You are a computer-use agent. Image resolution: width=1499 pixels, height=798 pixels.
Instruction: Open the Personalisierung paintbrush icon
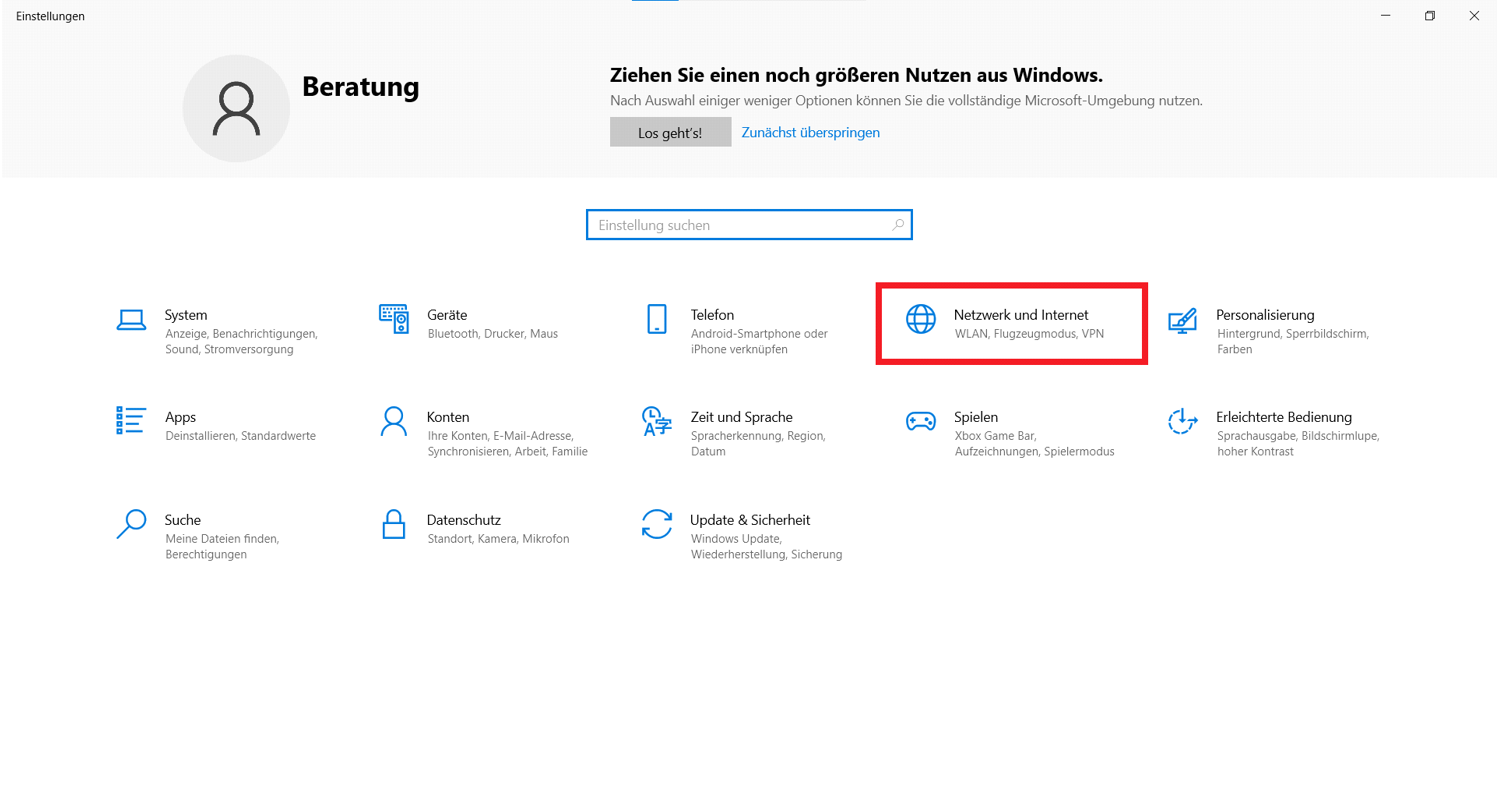1182,319
